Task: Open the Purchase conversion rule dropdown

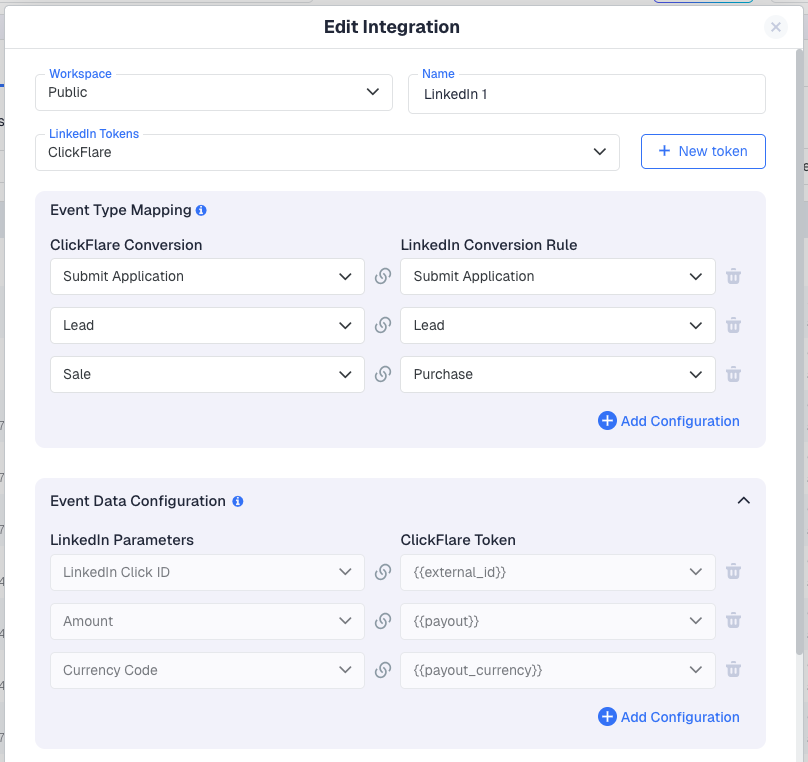Action: click(x=557, y=375)
